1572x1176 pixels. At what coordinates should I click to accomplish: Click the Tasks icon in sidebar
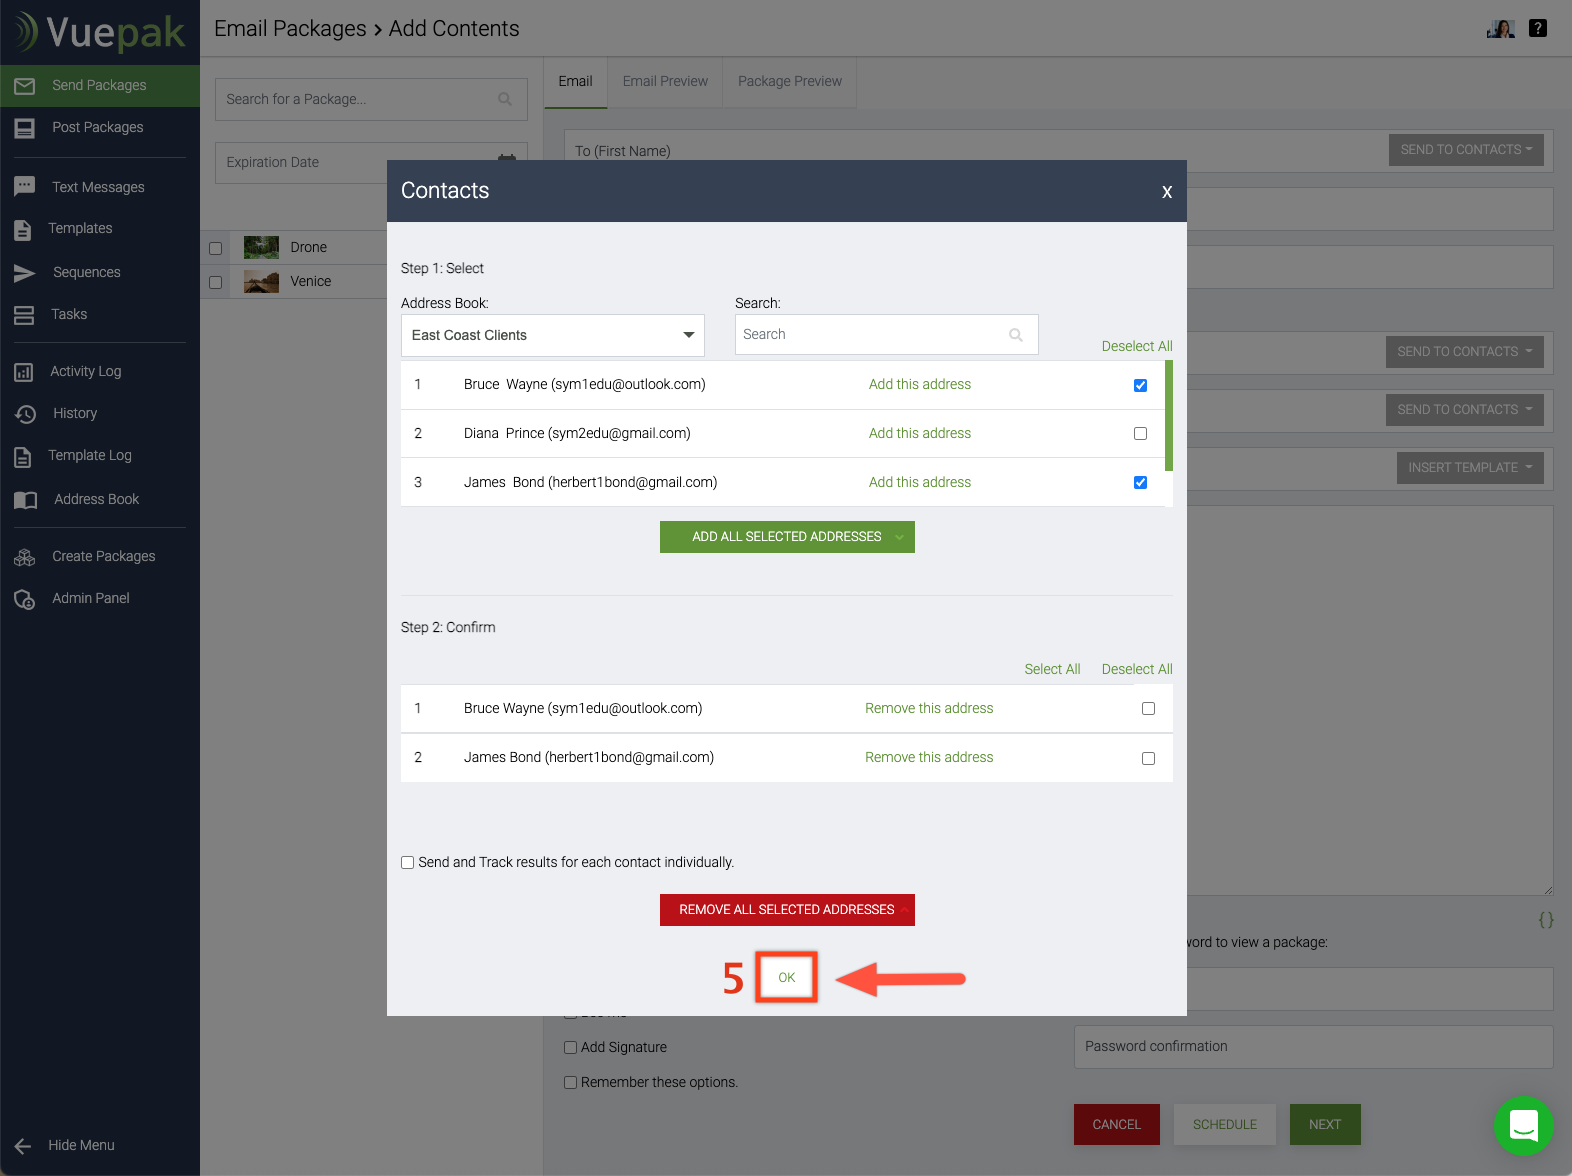tap(24, 315)
